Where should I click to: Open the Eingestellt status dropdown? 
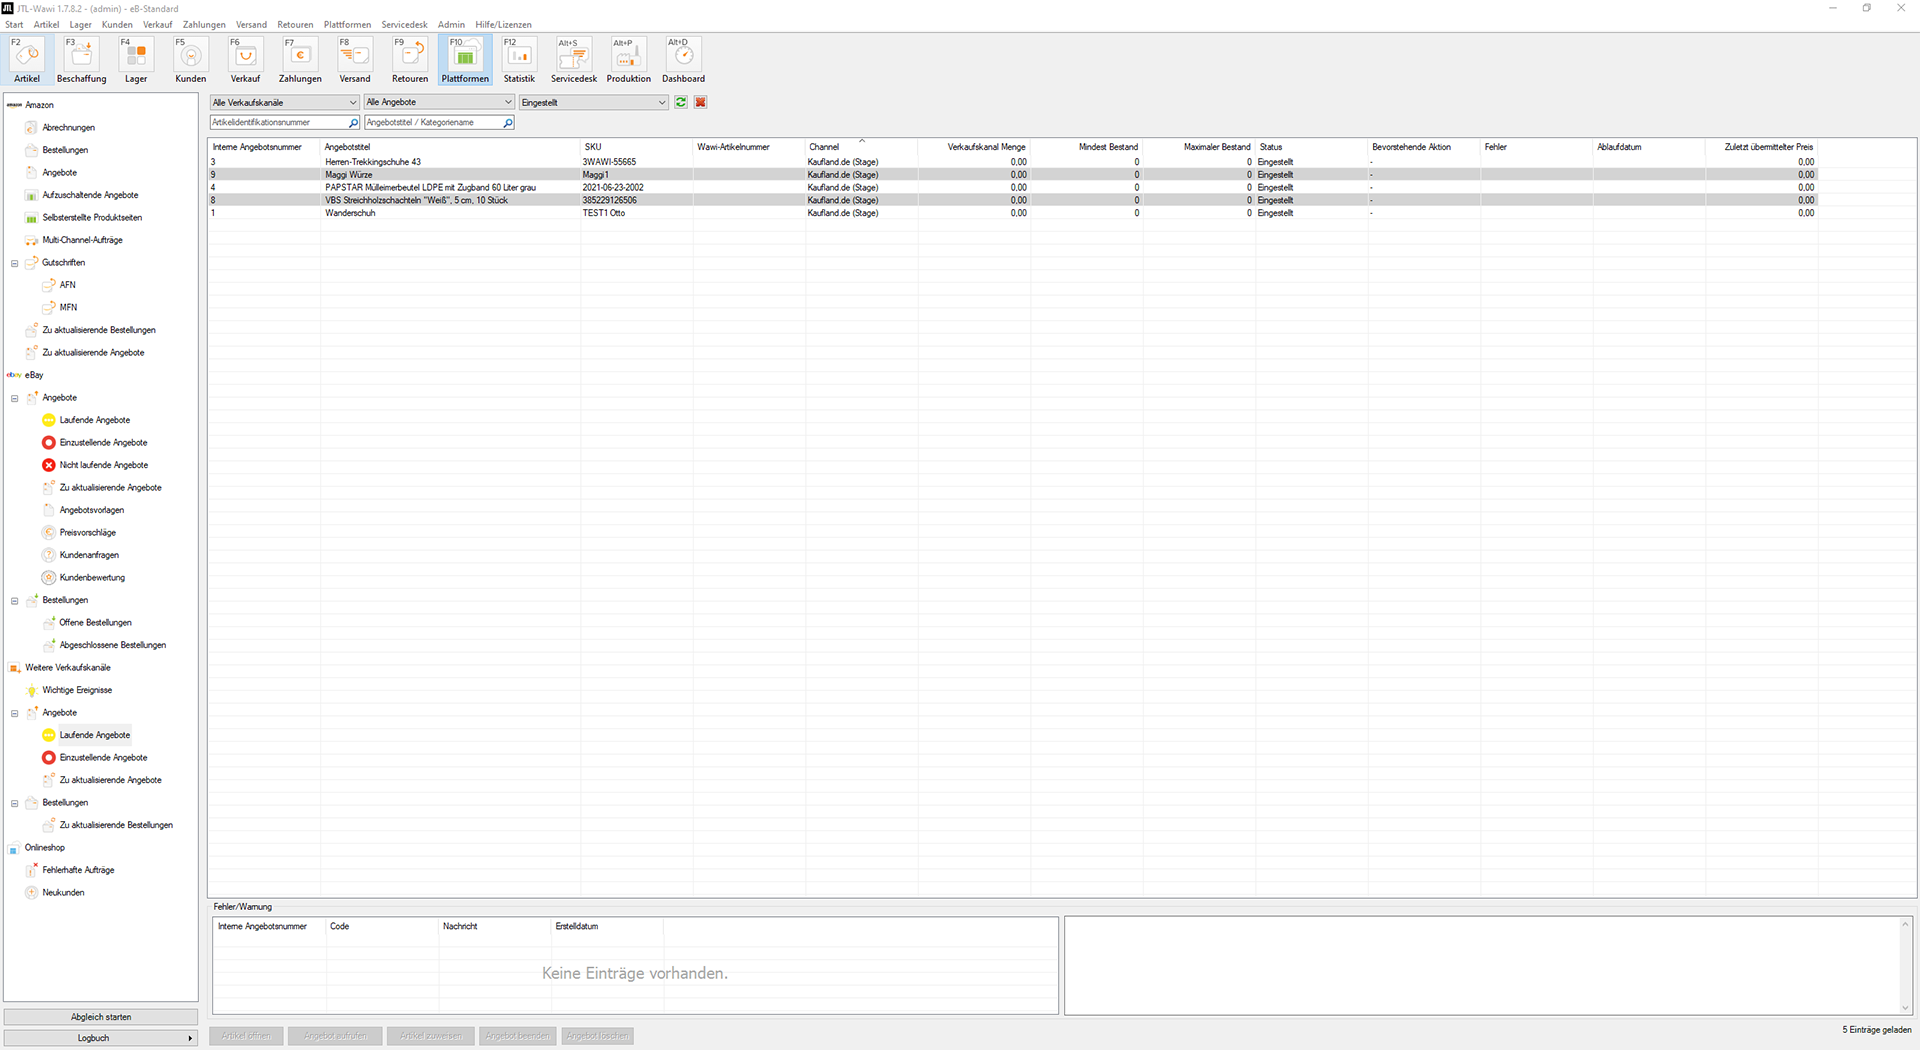tap(593, 102)
